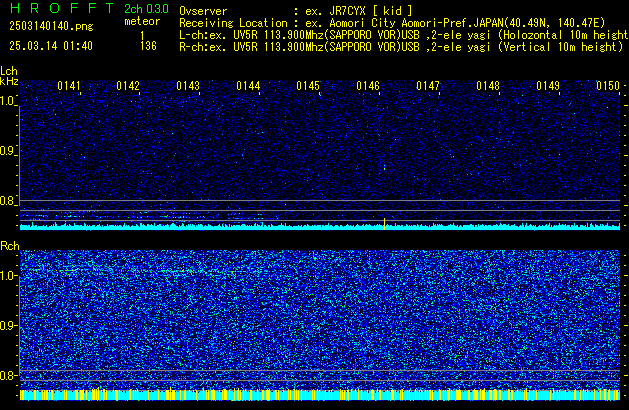Click the file name 2503140140.png

pos(51,26)
